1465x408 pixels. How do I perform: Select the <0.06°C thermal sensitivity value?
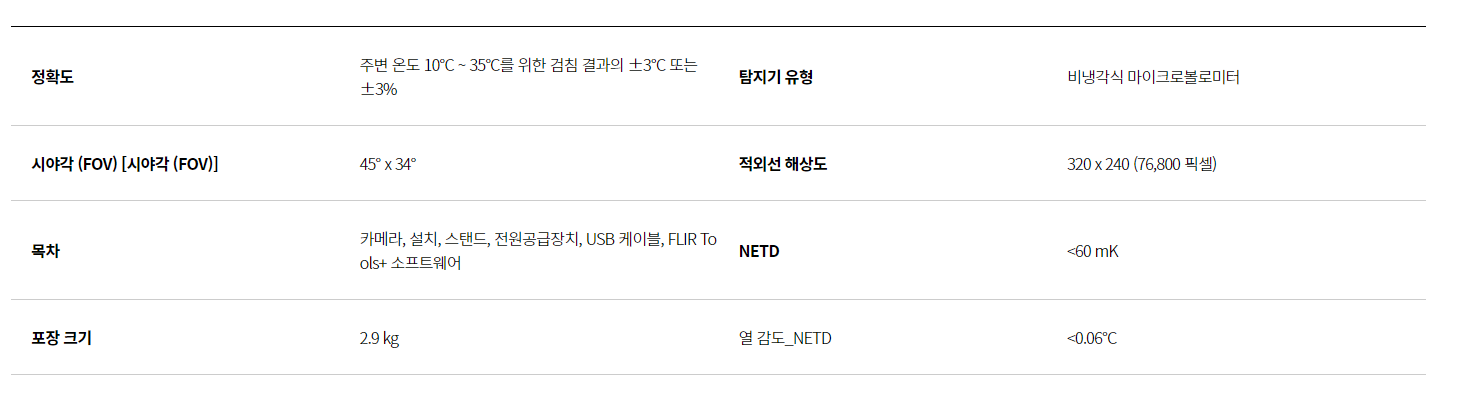point(1091,338)
